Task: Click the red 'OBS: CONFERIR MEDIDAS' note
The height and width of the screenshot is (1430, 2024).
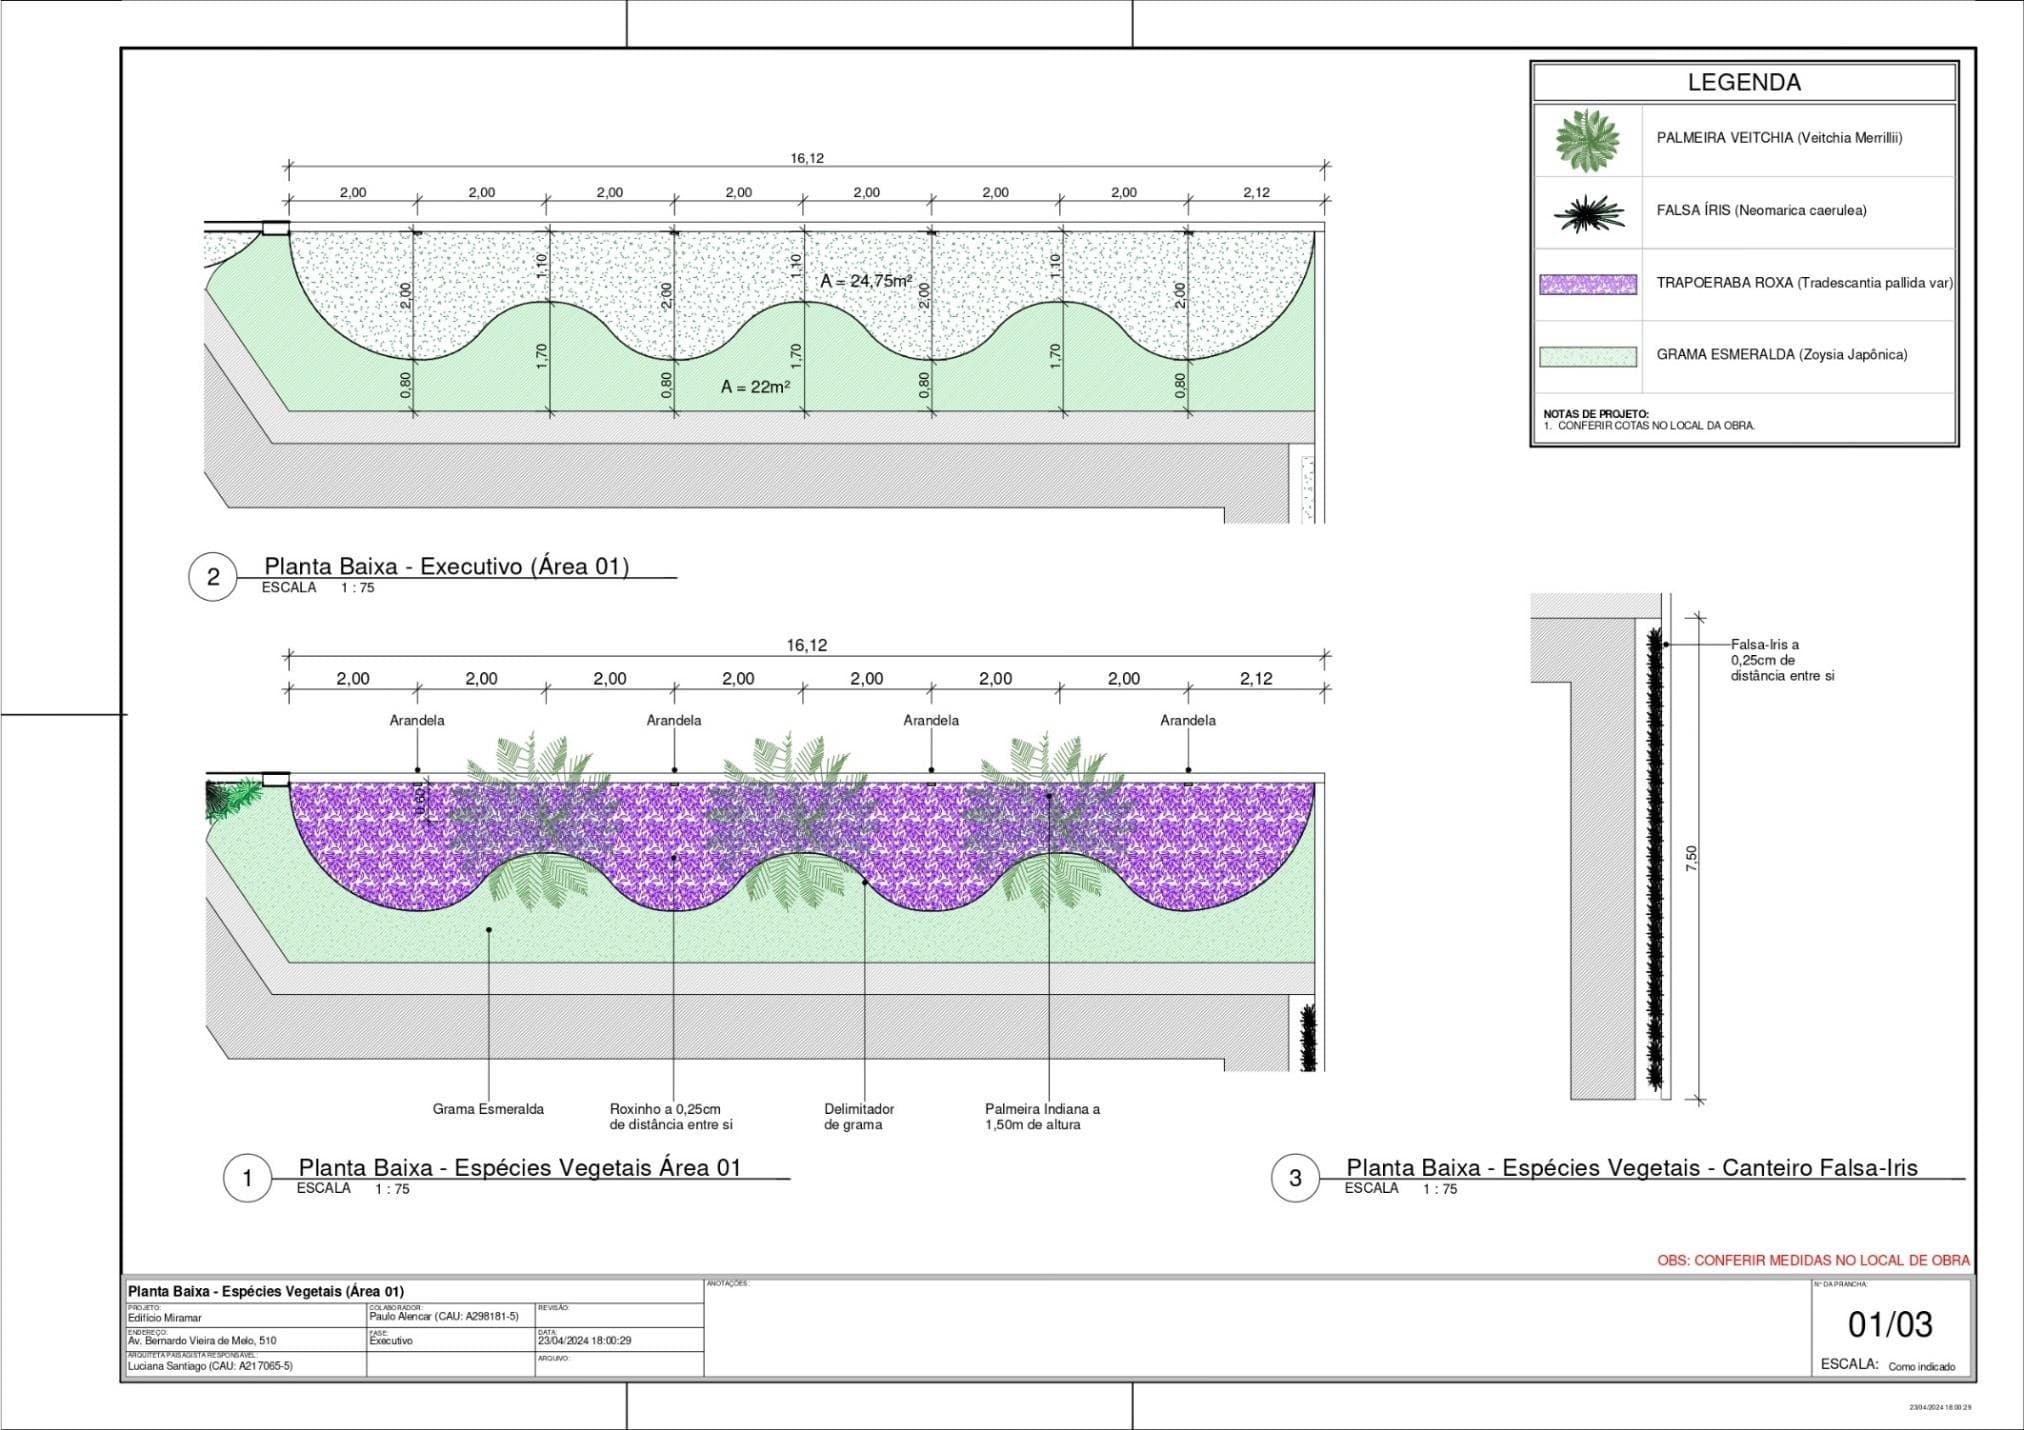Action: click(1813, 1260)
